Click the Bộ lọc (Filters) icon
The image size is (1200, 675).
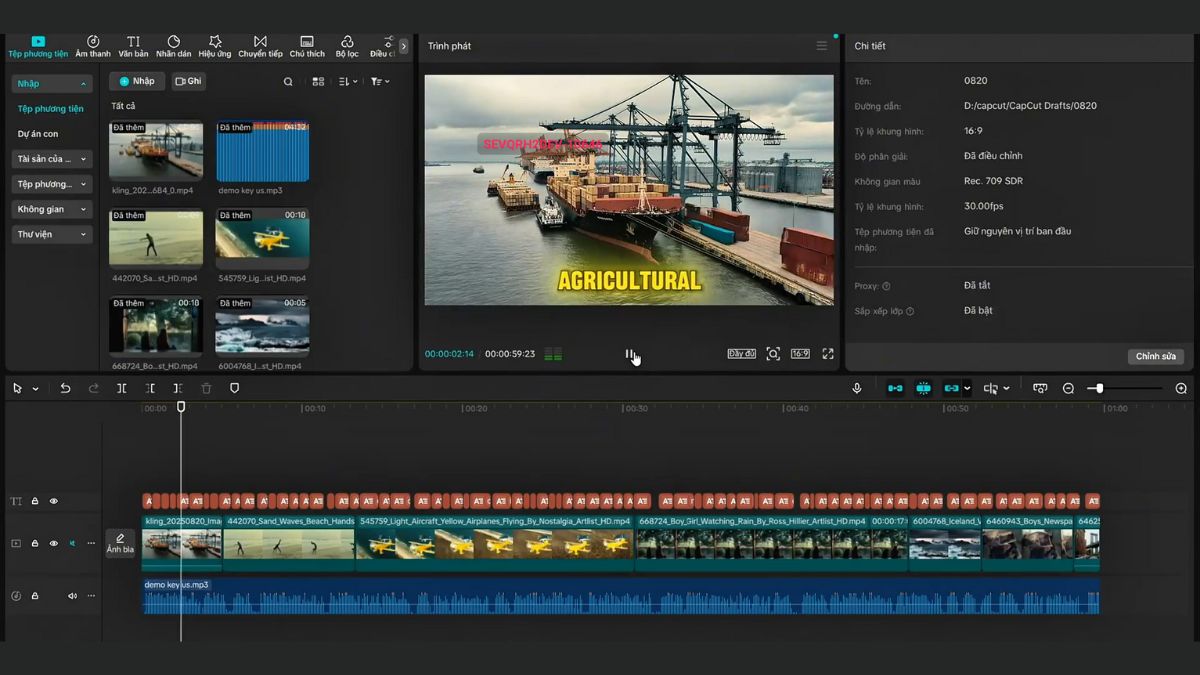pos(346,44)
